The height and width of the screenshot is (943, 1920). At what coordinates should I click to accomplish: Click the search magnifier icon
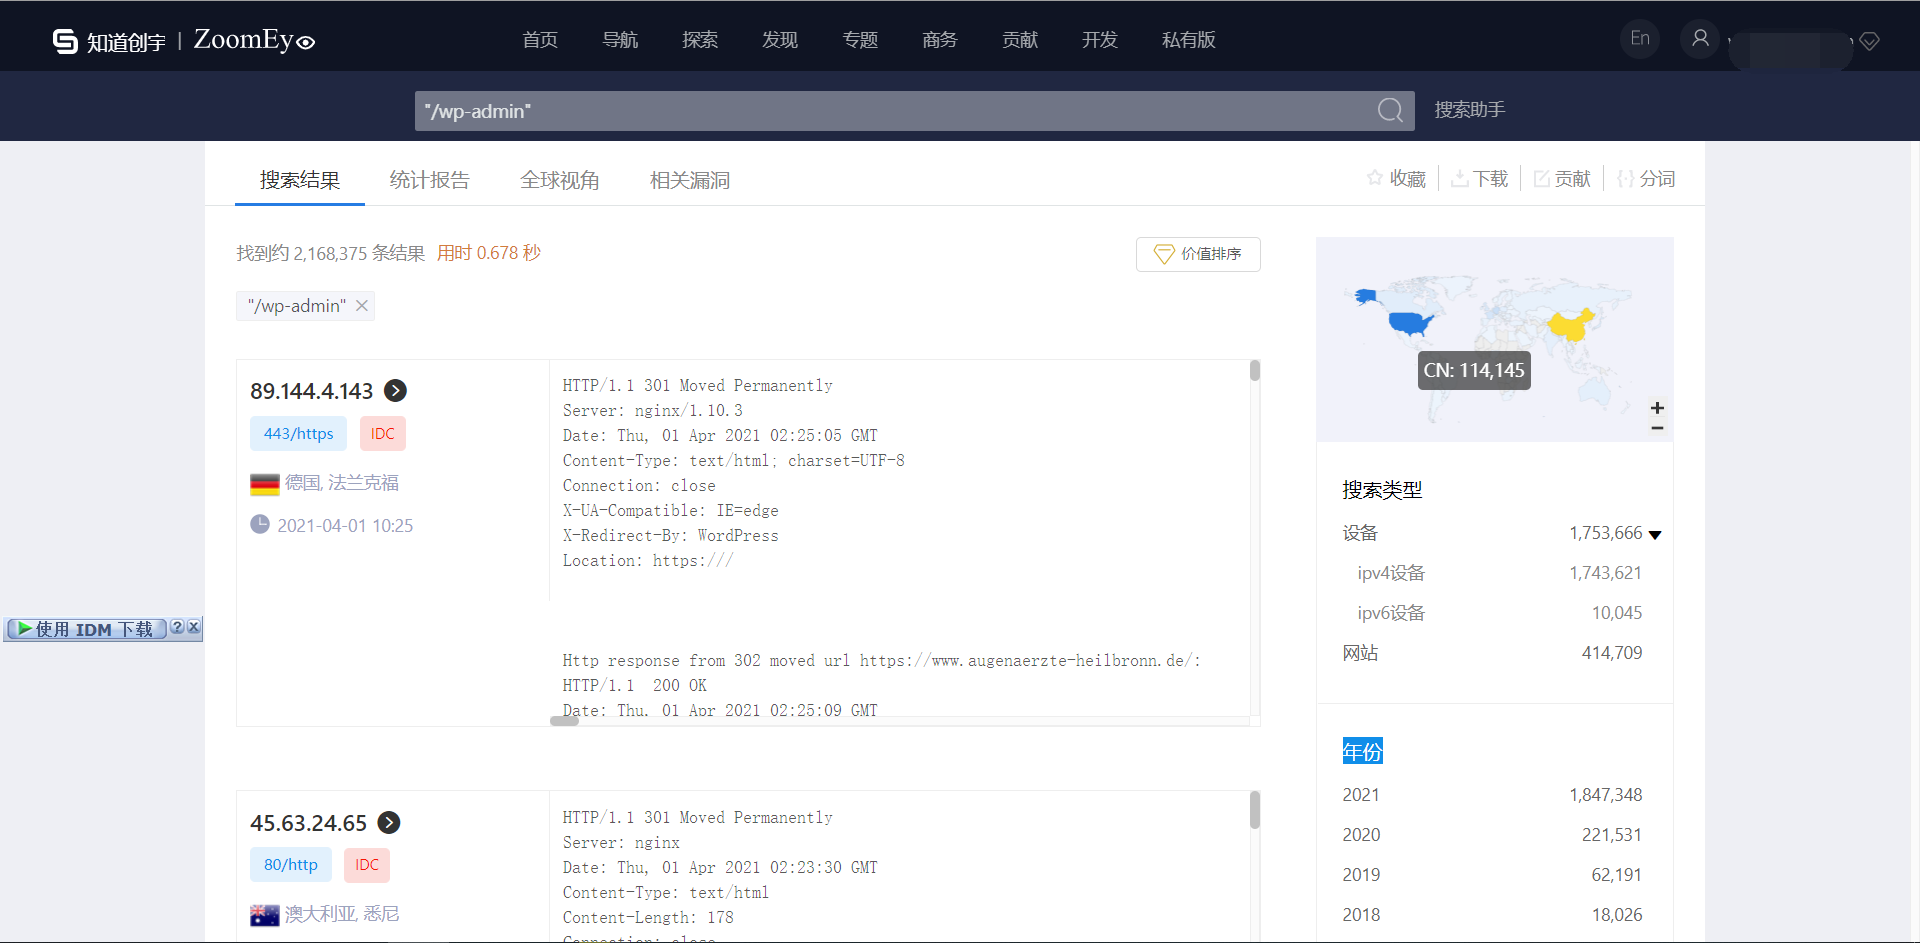point(1390,110)
